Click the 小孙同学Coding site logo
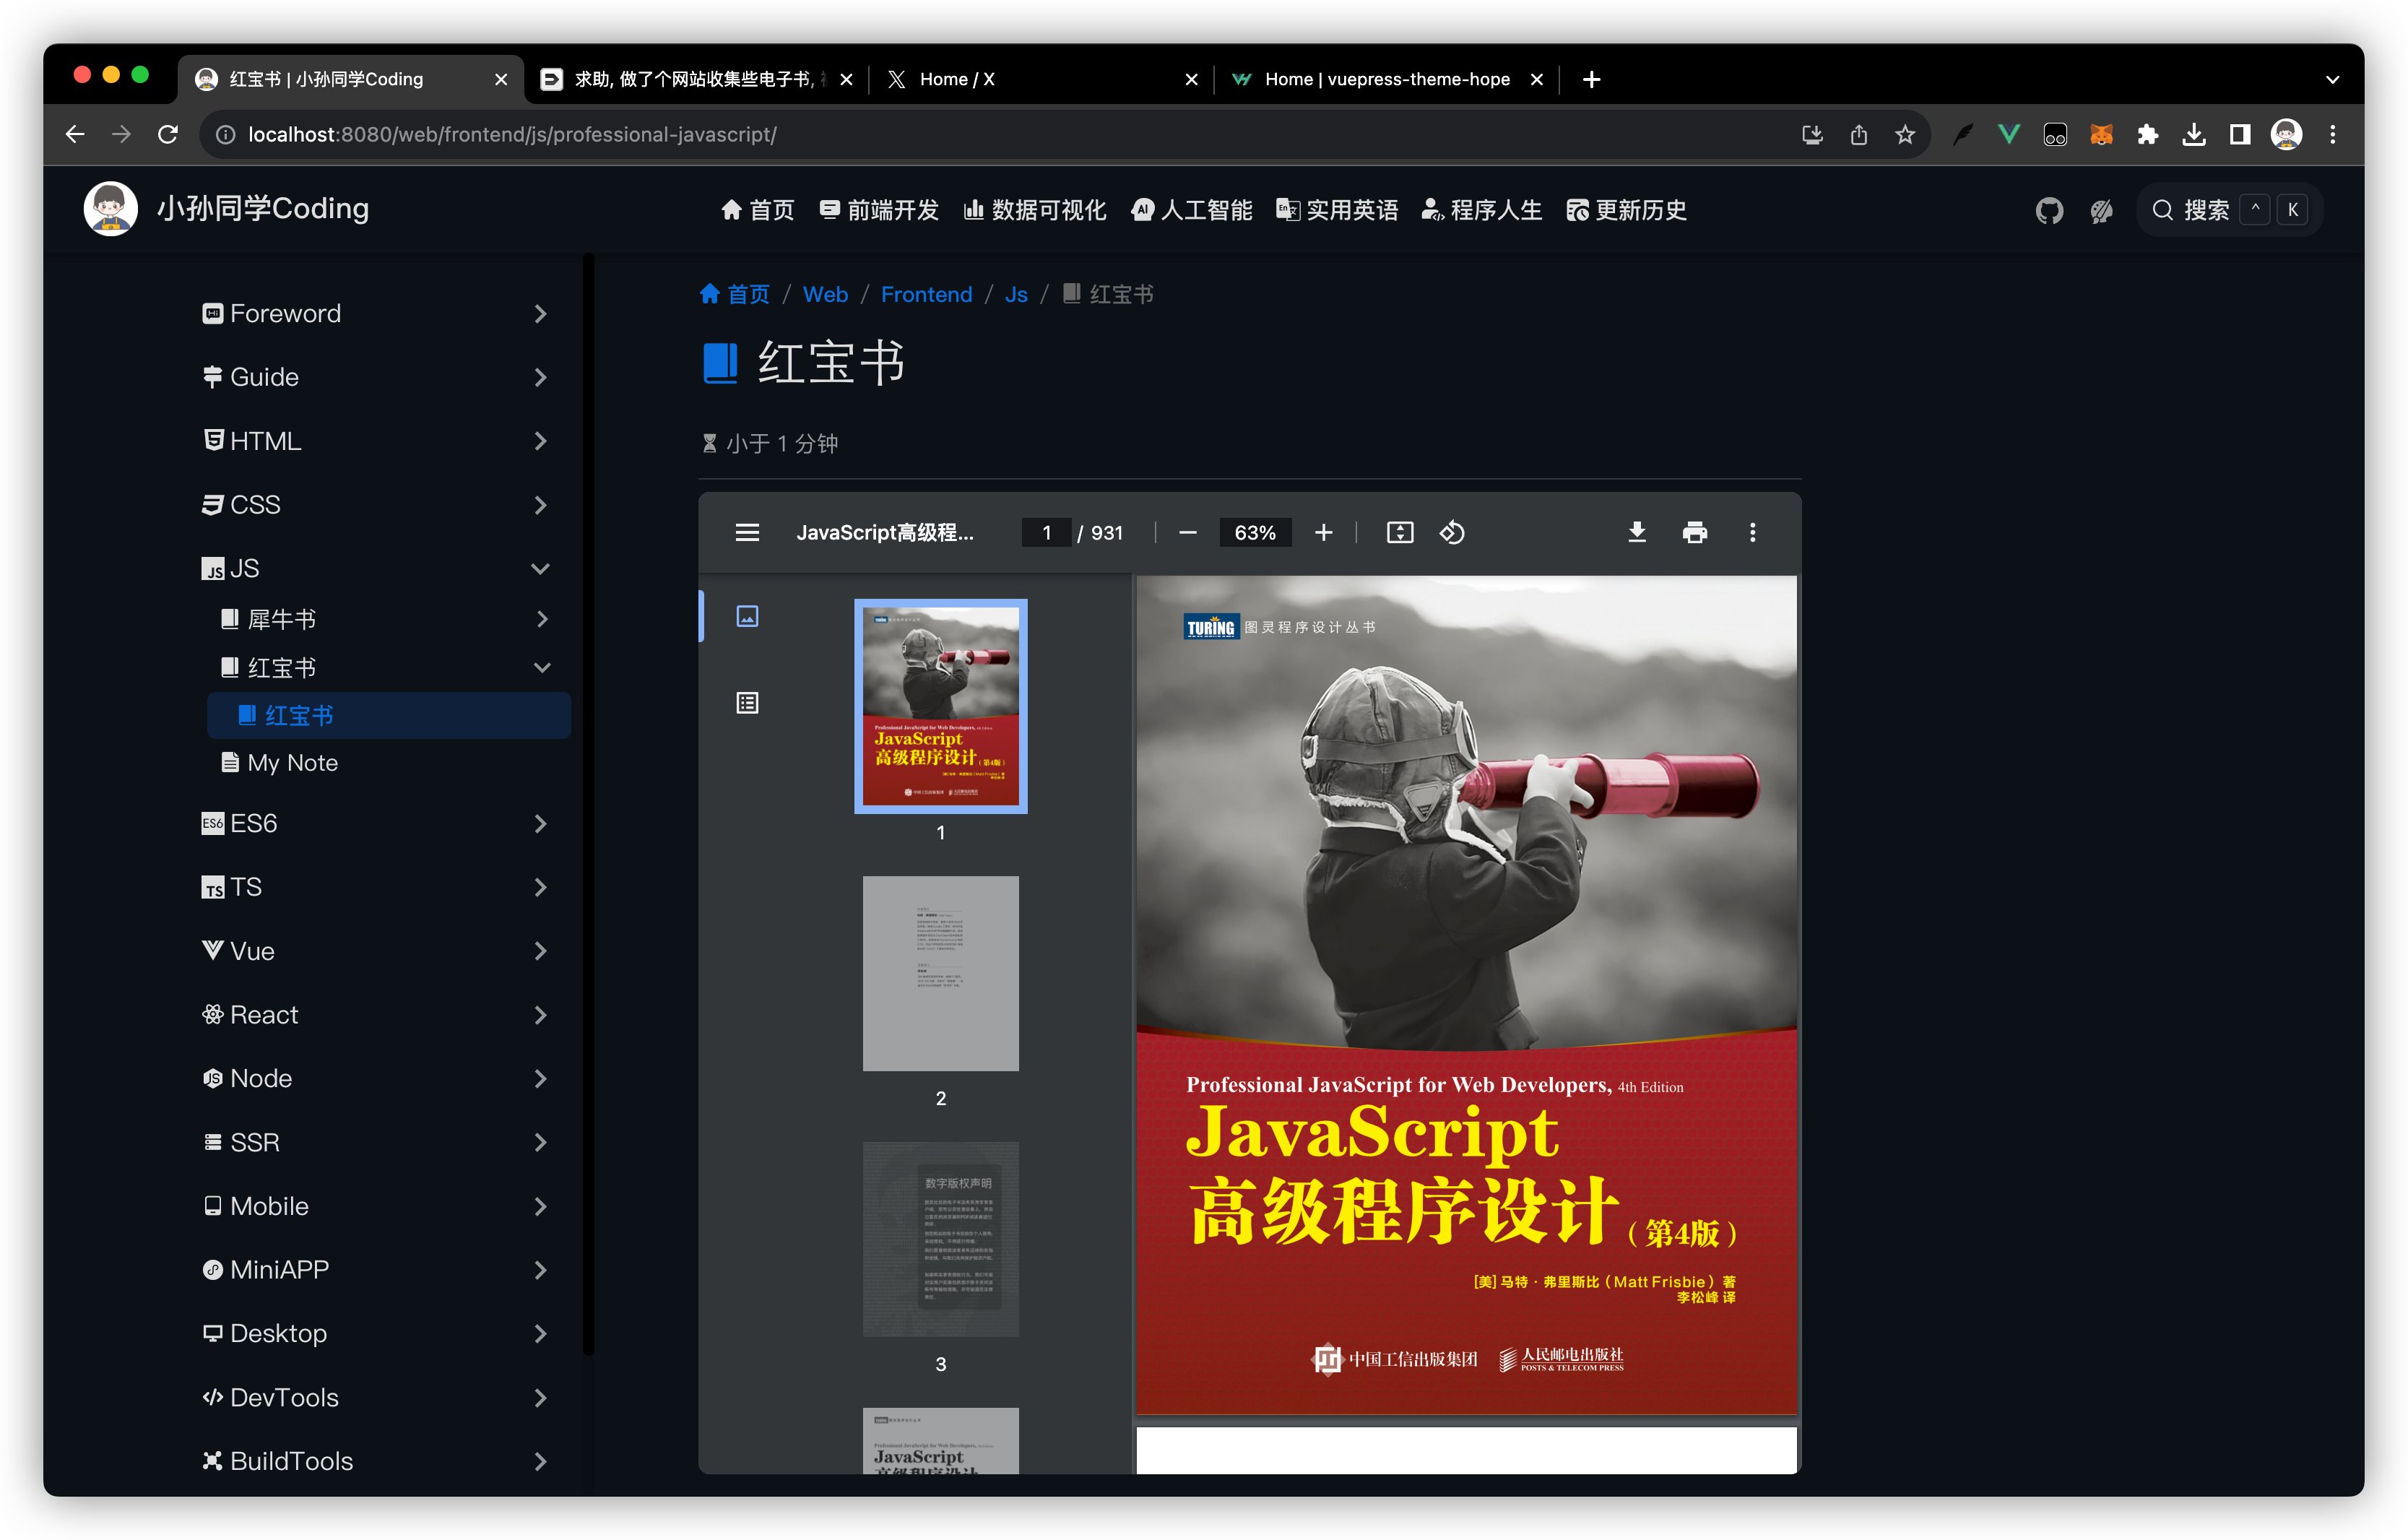Screen dimensions: 2408x1540 227,209
